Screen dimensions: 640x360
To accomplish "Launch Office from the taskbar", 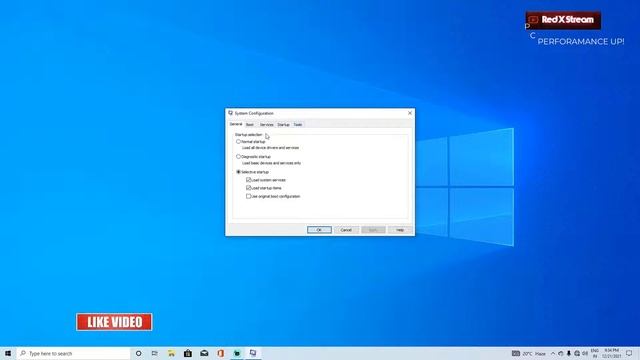I will (x=220, y=353).
